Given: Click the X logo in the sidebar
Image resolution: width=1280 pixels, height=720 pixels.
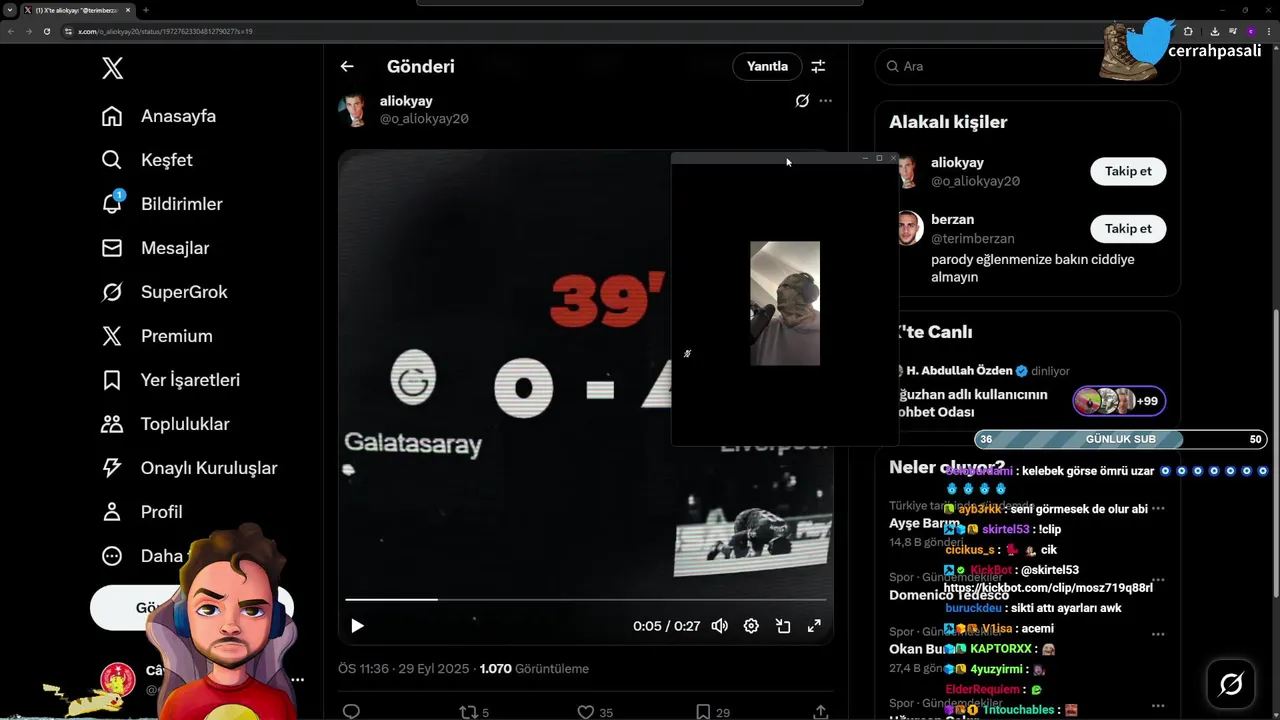Looking at the screenshot, I should [112, 68].
